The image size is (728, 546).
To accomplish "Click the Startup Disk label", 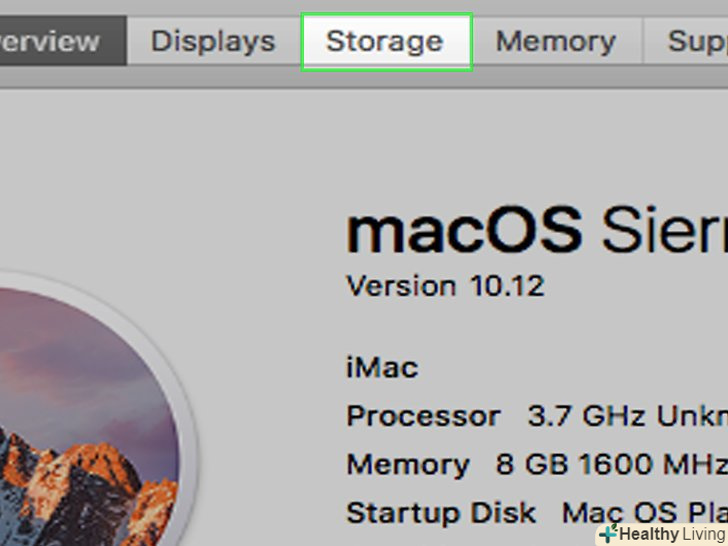I will (441, 513).
